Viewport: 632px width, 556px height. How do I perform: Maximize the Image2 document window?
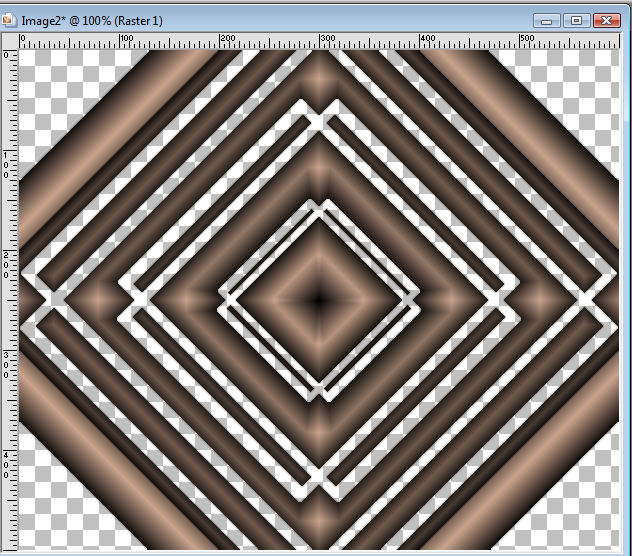[576, 21]
